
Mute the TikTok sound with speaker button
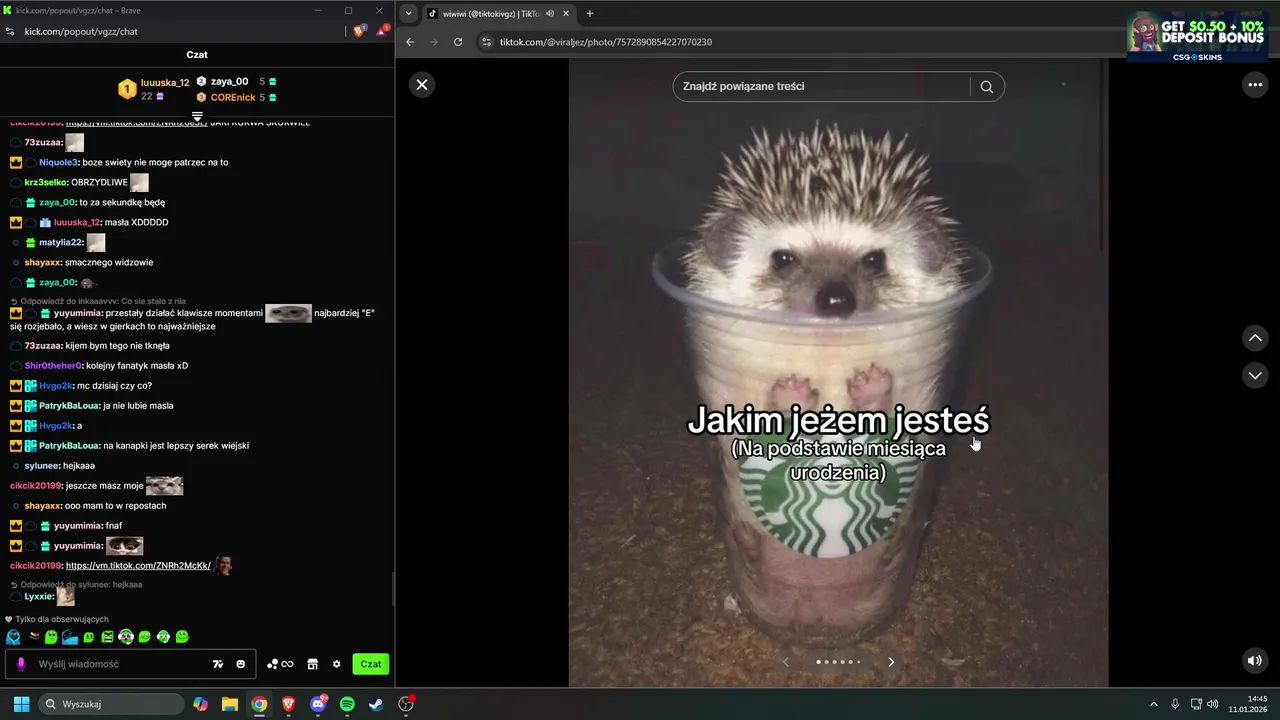tap(1254, 661)
